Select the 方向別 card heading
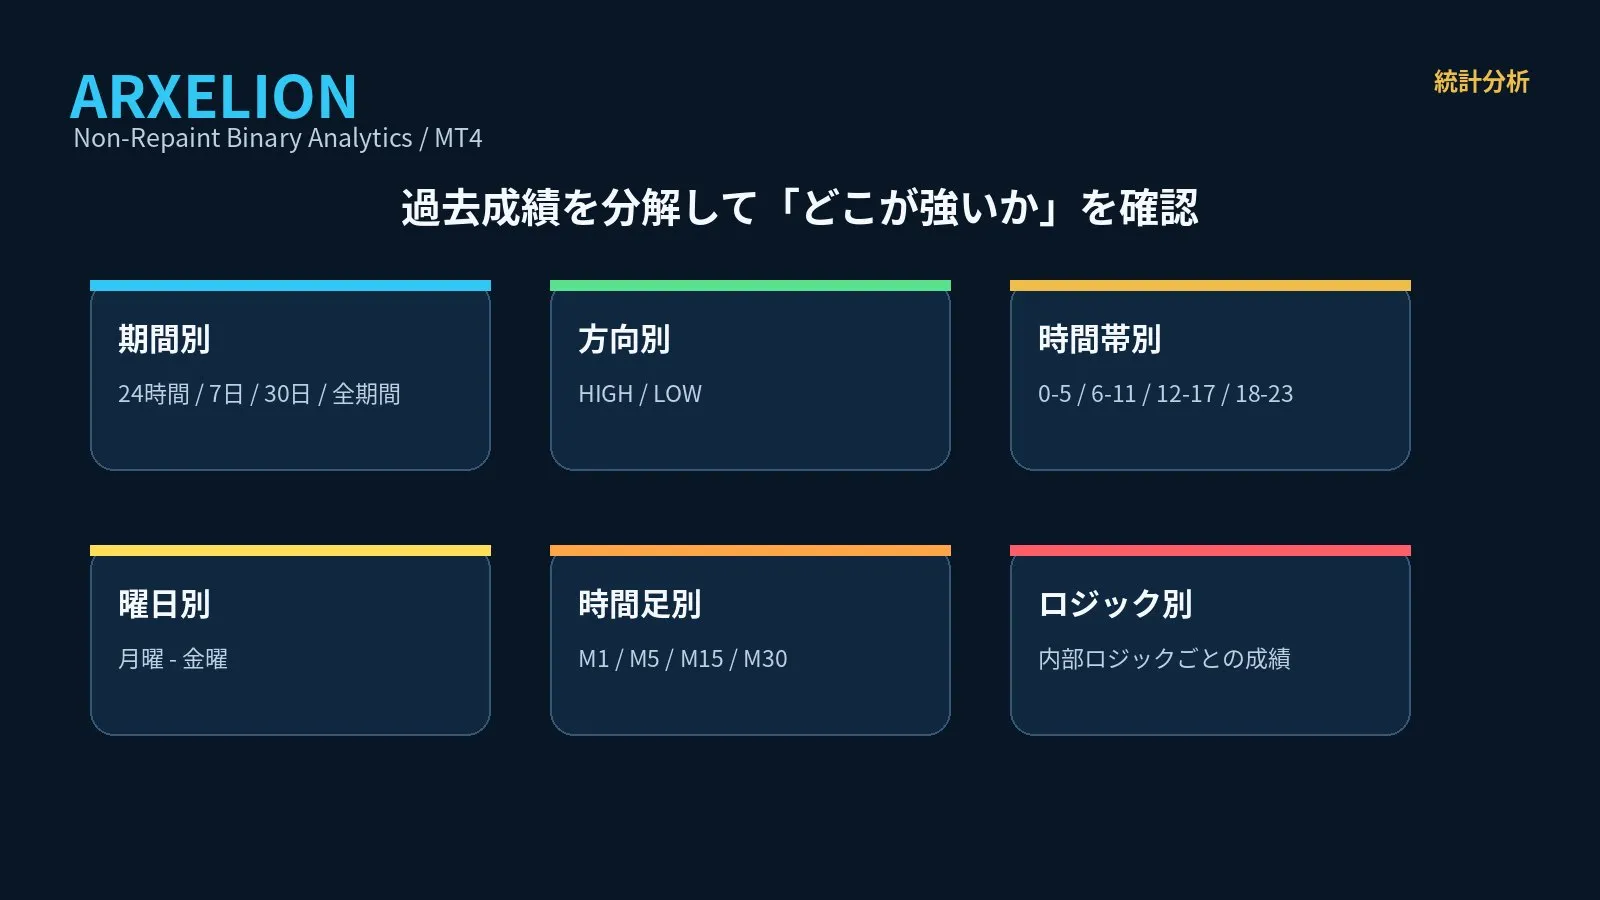 pyautogui.click(x=624, y=339)
